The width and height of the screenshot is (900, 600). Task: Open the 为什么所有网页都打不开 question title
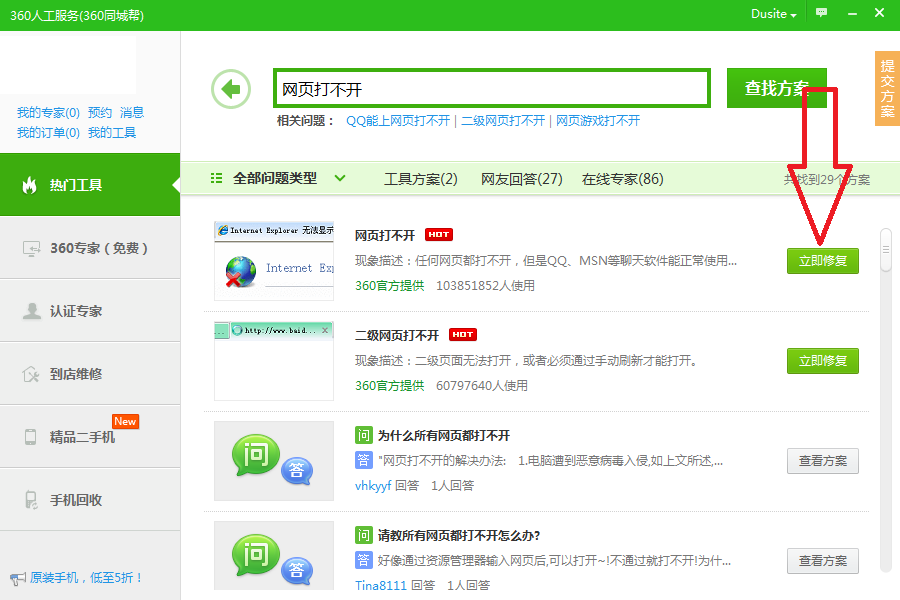[444, 436]
